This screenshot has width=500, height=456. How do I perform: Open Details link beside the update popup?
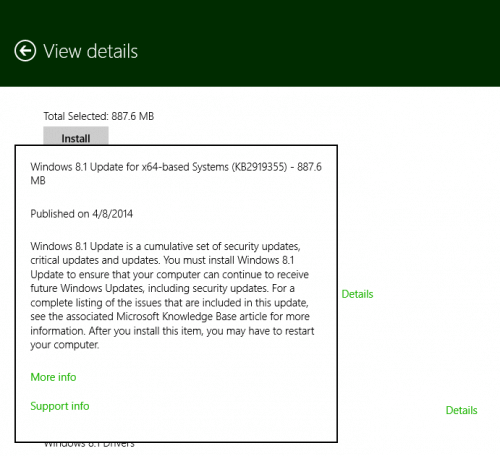[x=357, y=294]
